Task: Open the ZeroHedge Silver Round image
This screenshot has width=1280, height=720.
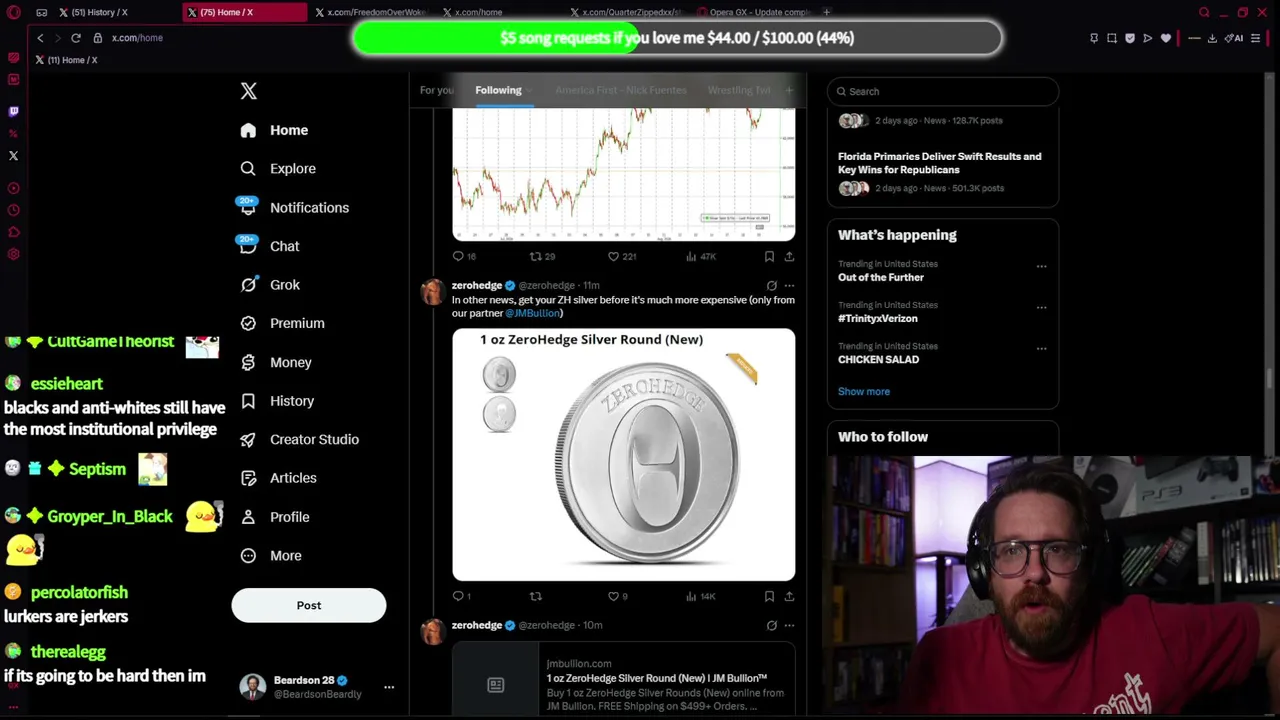Action: click(624, 455)
